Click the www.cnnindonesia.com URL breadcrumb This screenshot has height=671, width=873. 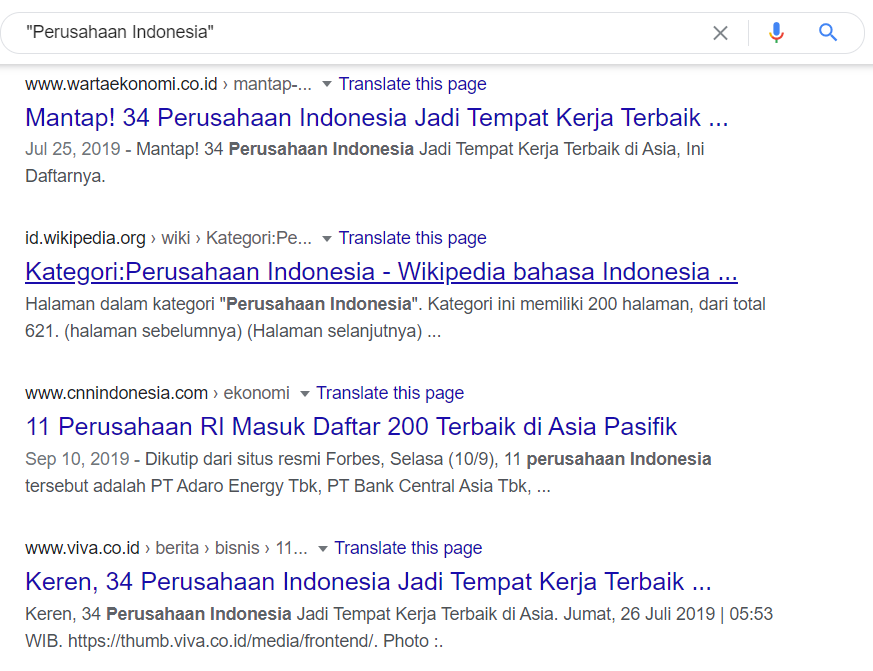coord(116,393)
